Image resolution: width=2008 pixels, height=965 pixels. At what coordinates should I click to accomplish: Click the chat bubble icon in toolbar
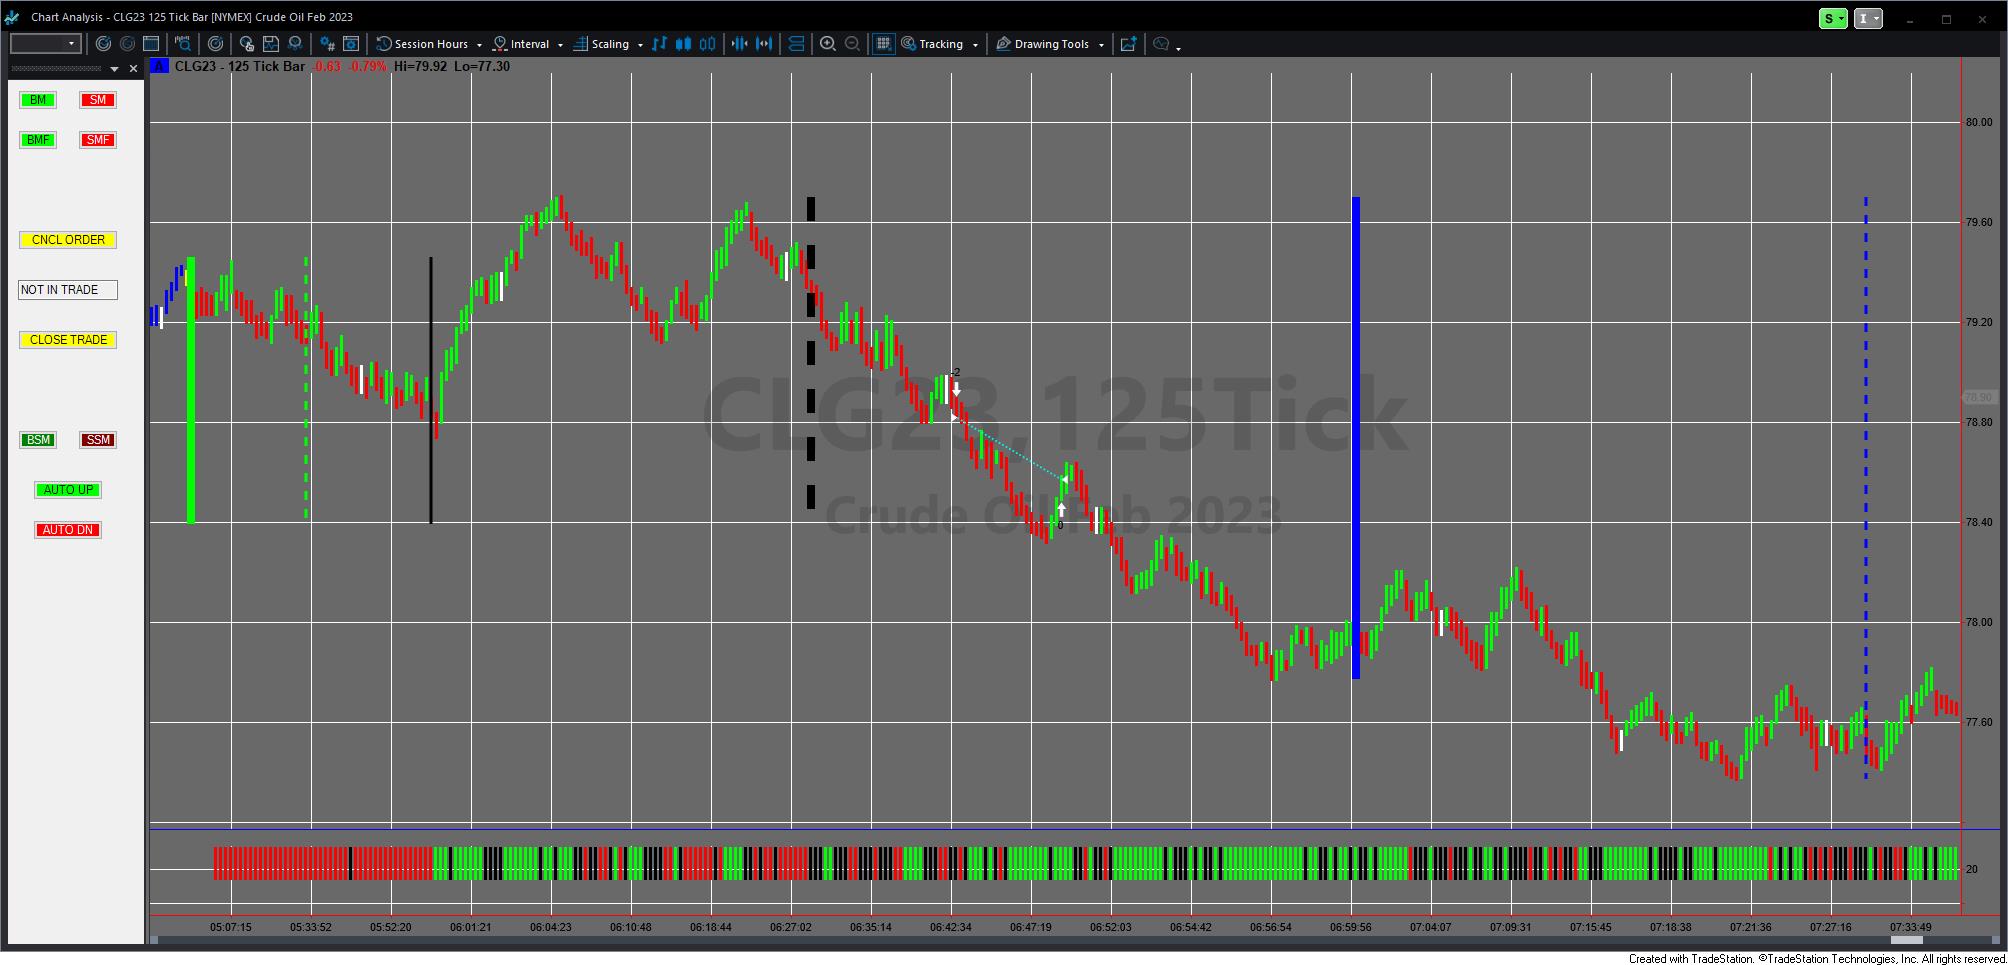point(1161,44)
